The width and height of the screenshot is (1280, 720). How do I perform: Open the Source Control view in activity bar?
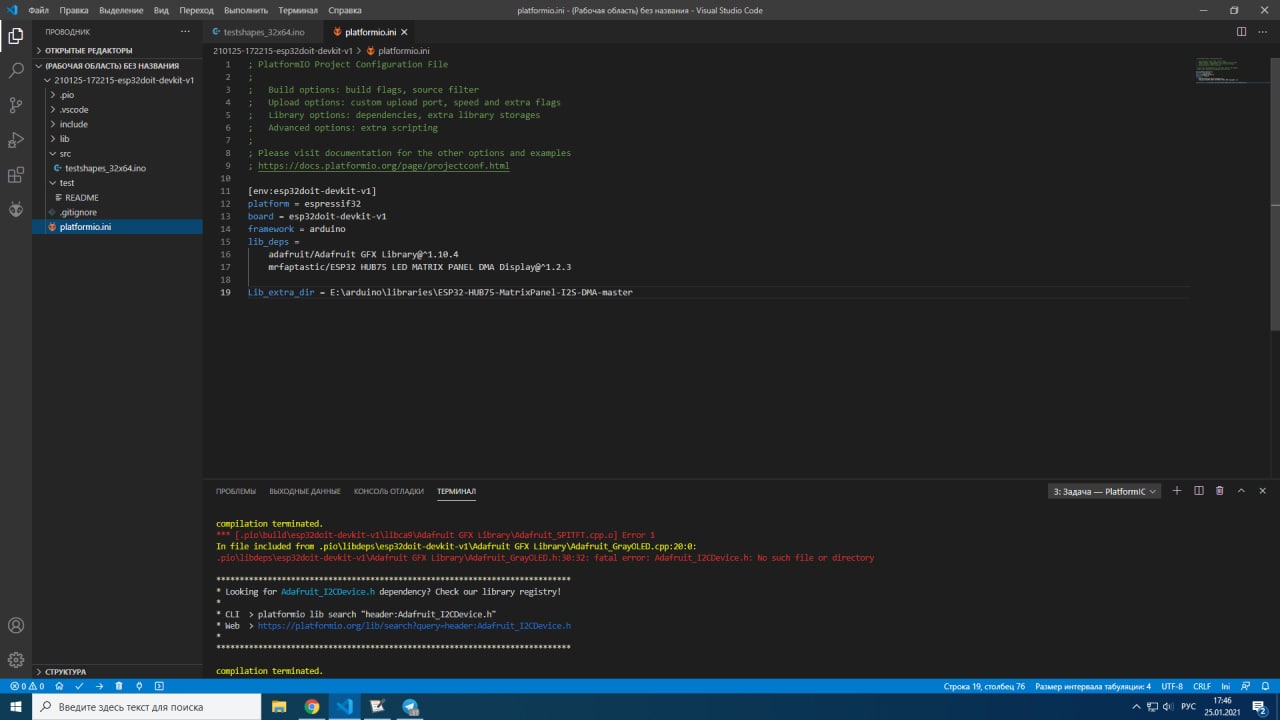click(16, 105)
